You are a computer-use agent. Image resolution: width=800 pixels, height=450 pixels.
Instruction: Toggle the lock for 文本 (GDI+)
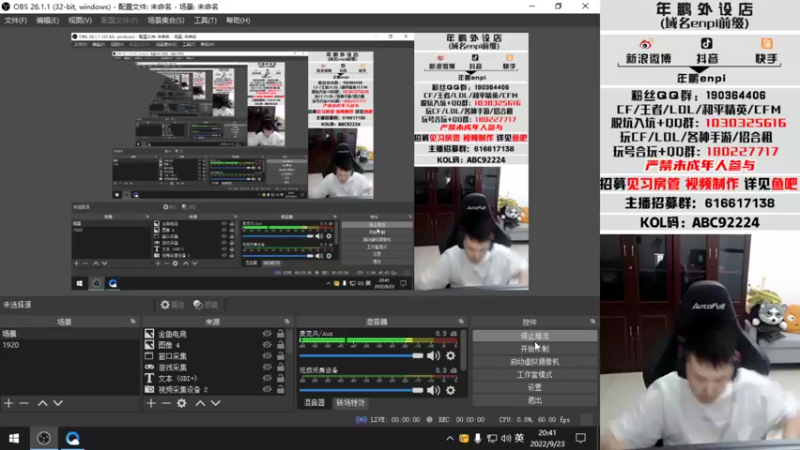pos(281,378)
